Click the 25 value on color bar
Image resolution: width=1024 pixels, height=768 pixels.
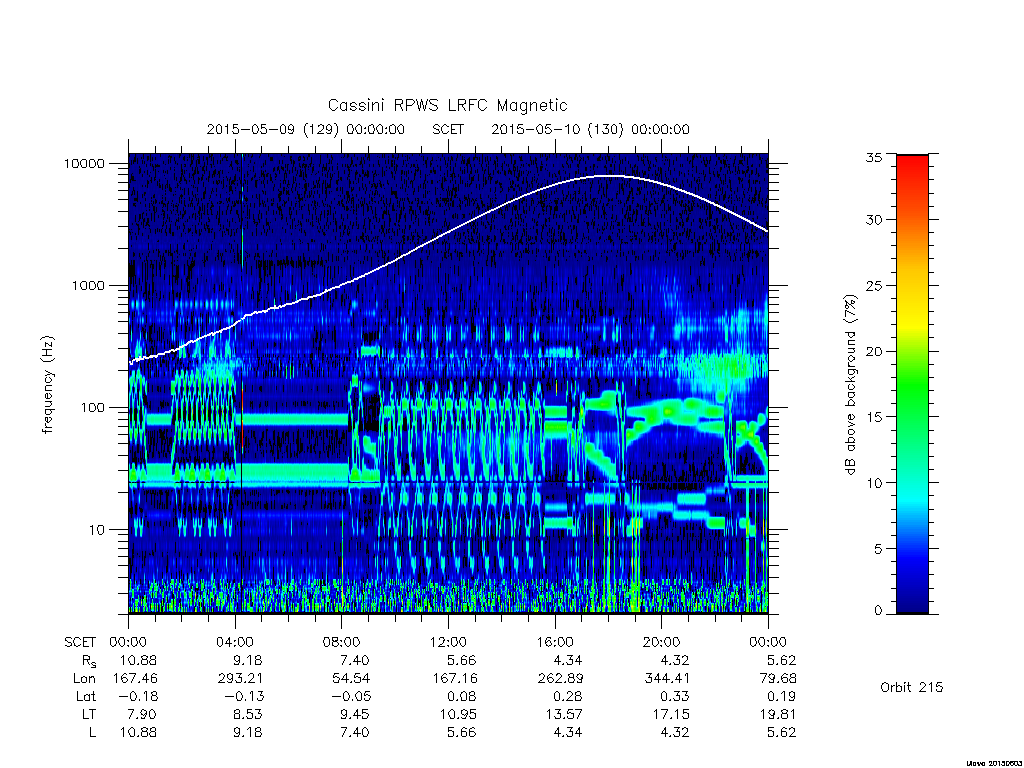pos(873,286)
